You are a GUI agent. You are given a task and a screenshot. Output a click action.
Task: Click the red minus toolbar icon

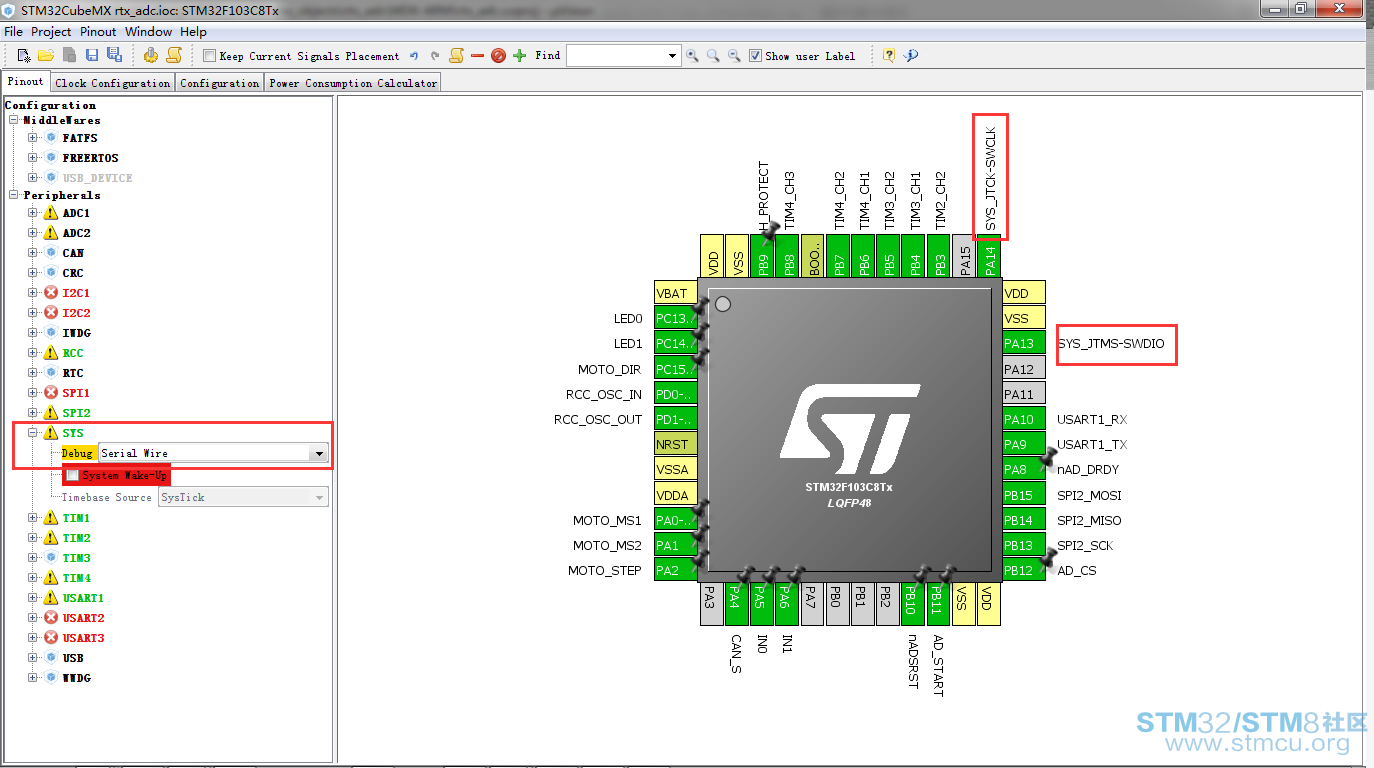coord(477,56)
